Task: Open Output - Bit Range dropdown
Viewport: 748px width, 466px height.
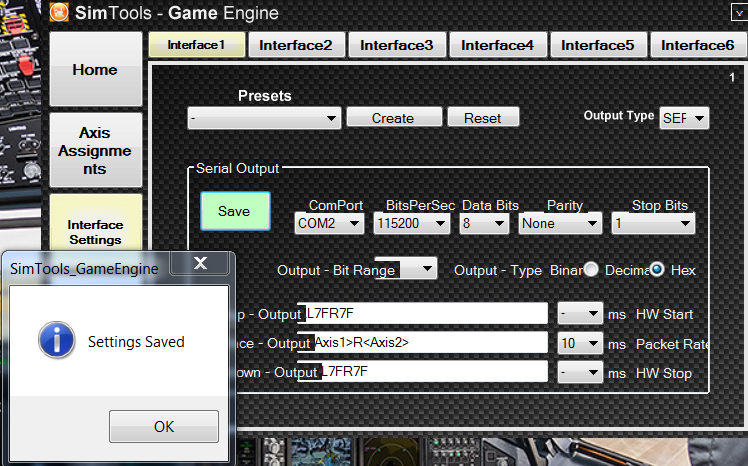Action: 418,269
